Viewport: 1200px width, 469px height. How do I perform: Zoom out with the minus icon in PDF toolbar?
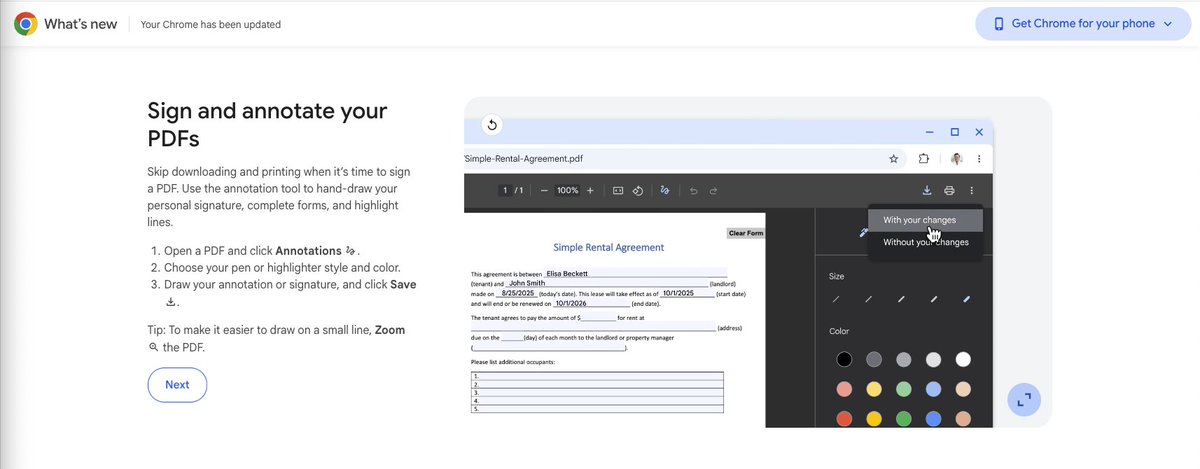pos(544,190)
